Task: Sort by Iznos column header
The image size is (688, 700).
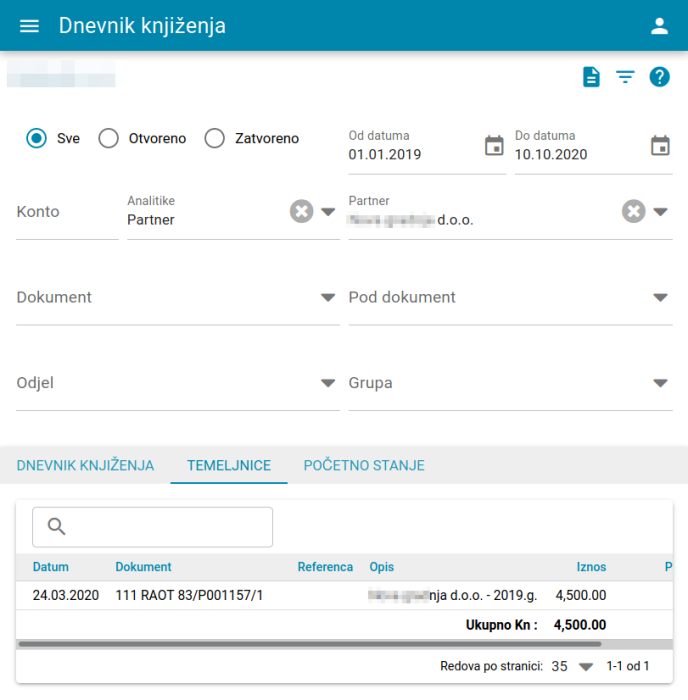Action: [x=591, y=567]
